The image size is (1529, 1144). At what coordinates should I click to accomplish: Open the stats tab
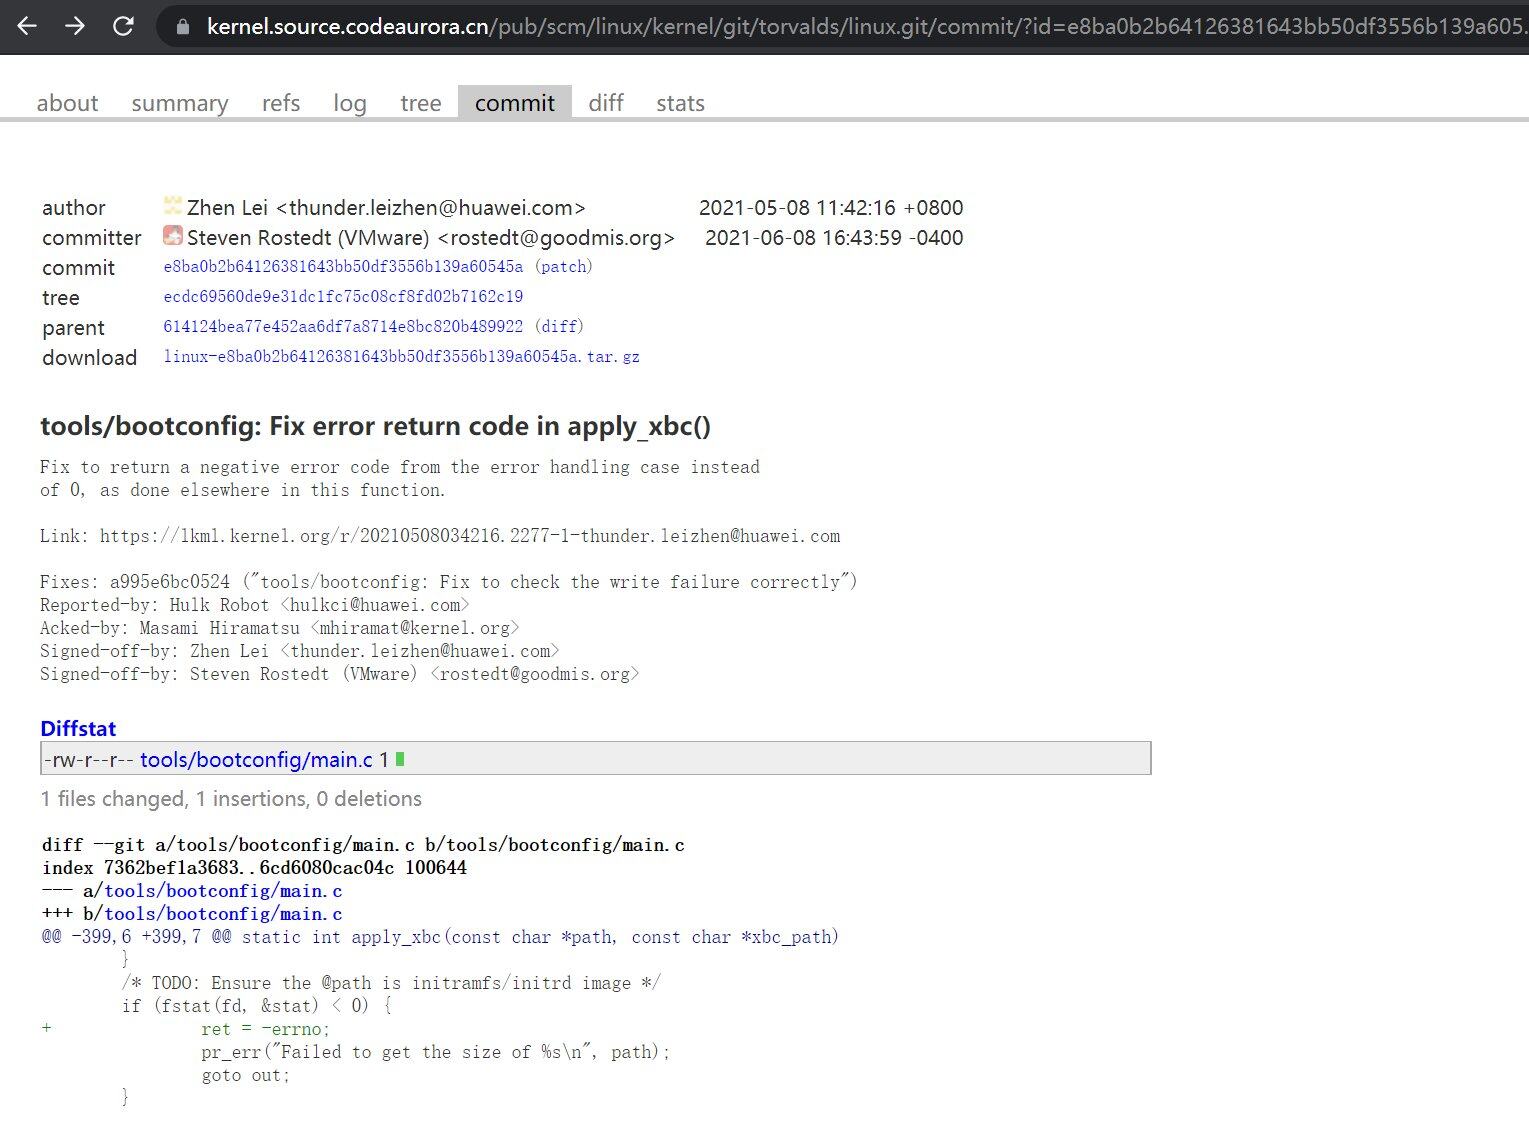[681, 103]
